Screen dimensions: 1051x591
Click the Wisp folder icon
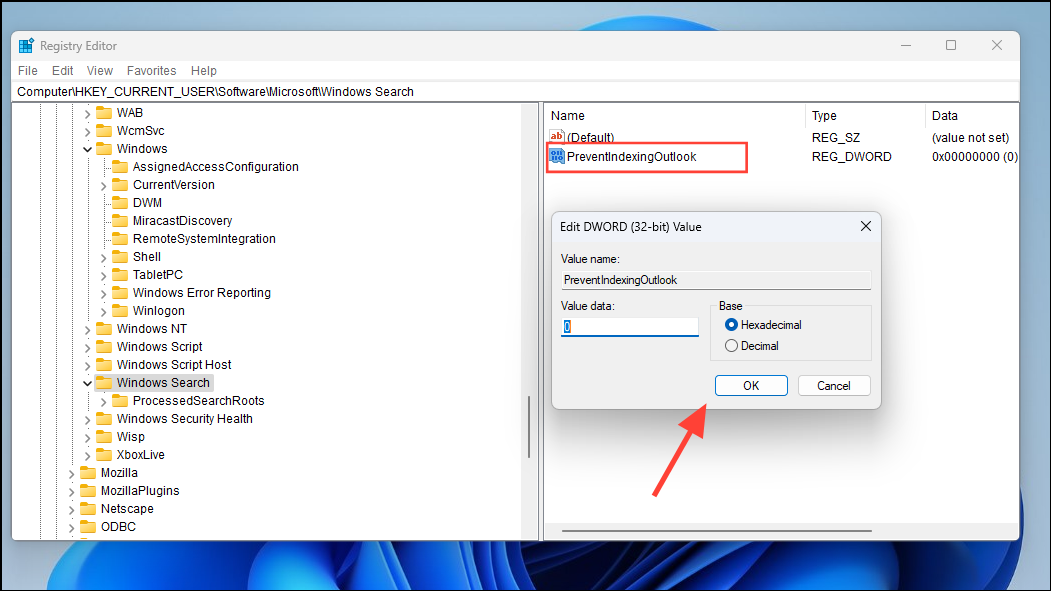[x=104, y=436]
